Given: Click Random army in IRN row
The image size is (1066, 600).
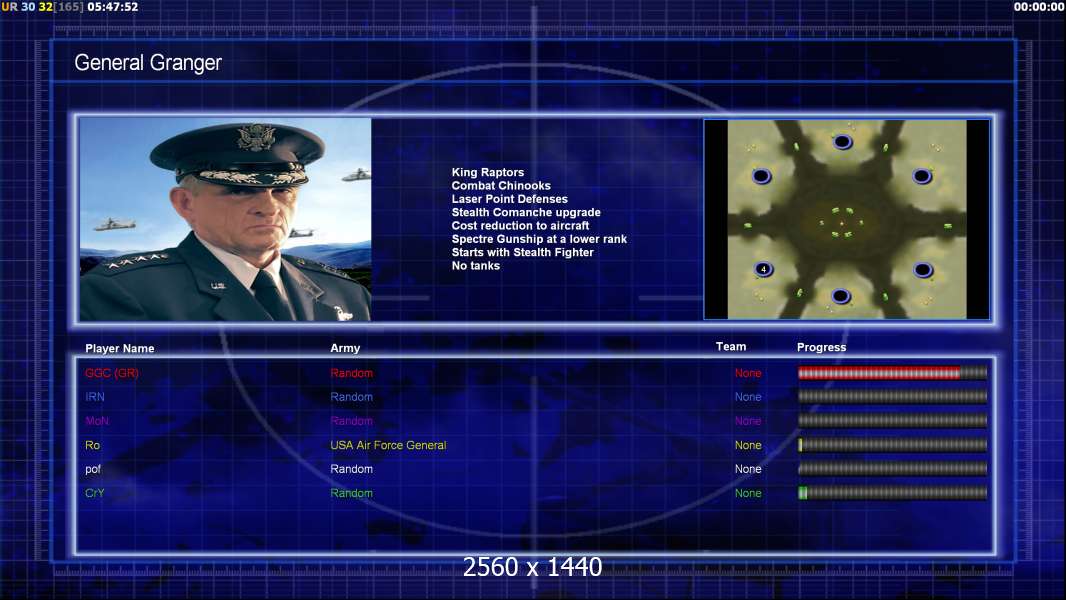Looking at the screenshot, I should [x=351, y=397].
